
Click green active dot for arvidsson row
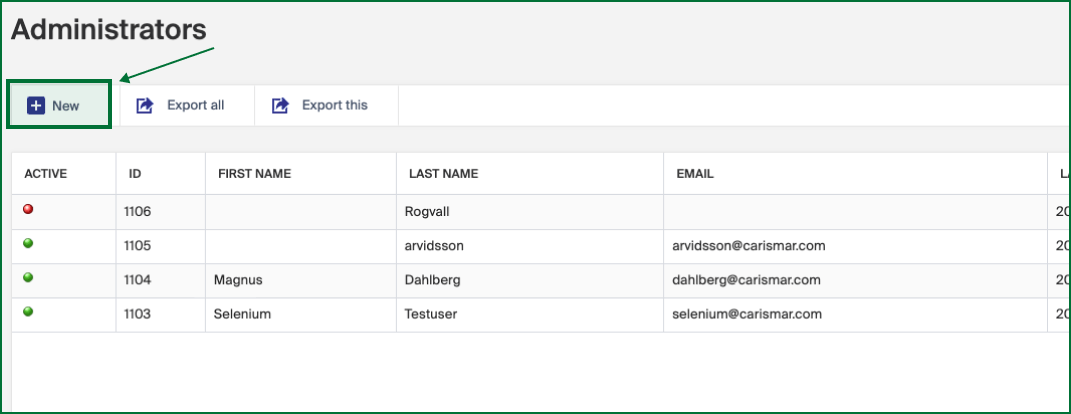pos(28,243)
